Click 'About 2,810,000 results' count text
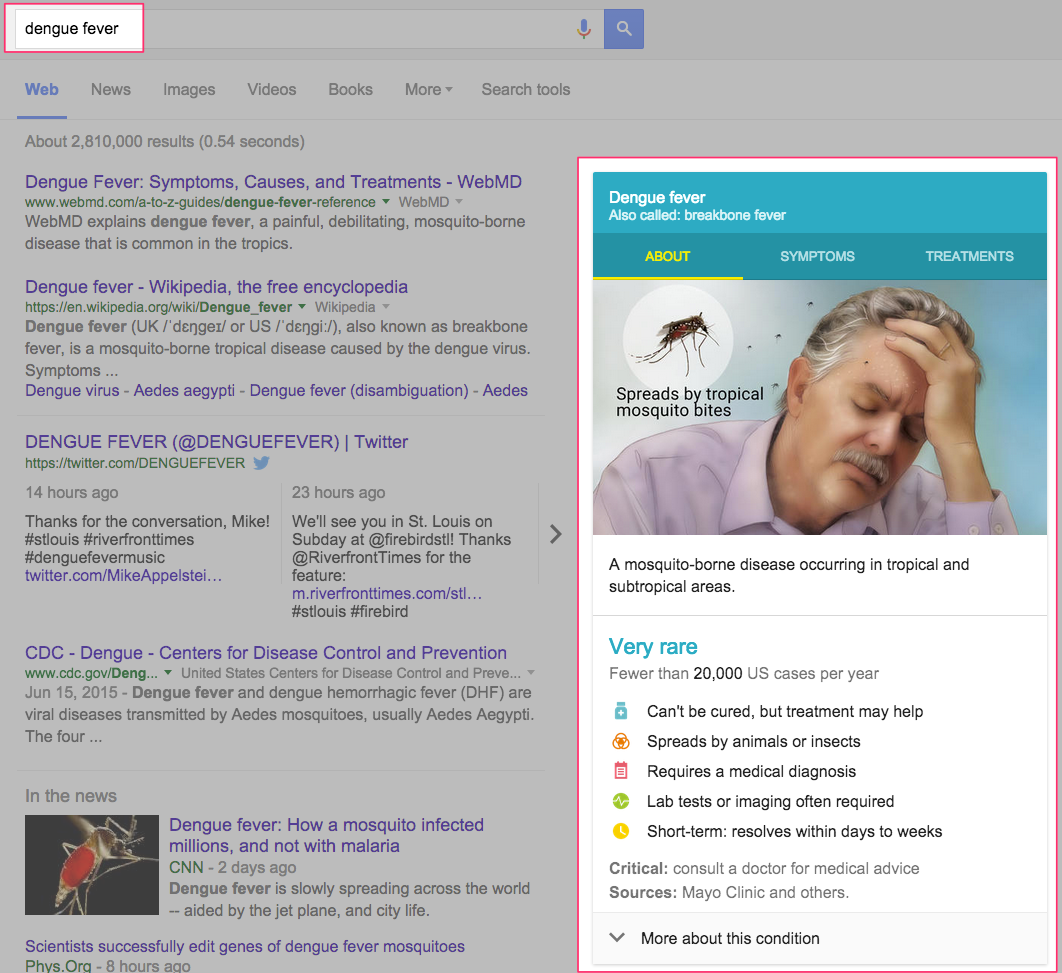The image size is (1062, 973). [165, 142]
